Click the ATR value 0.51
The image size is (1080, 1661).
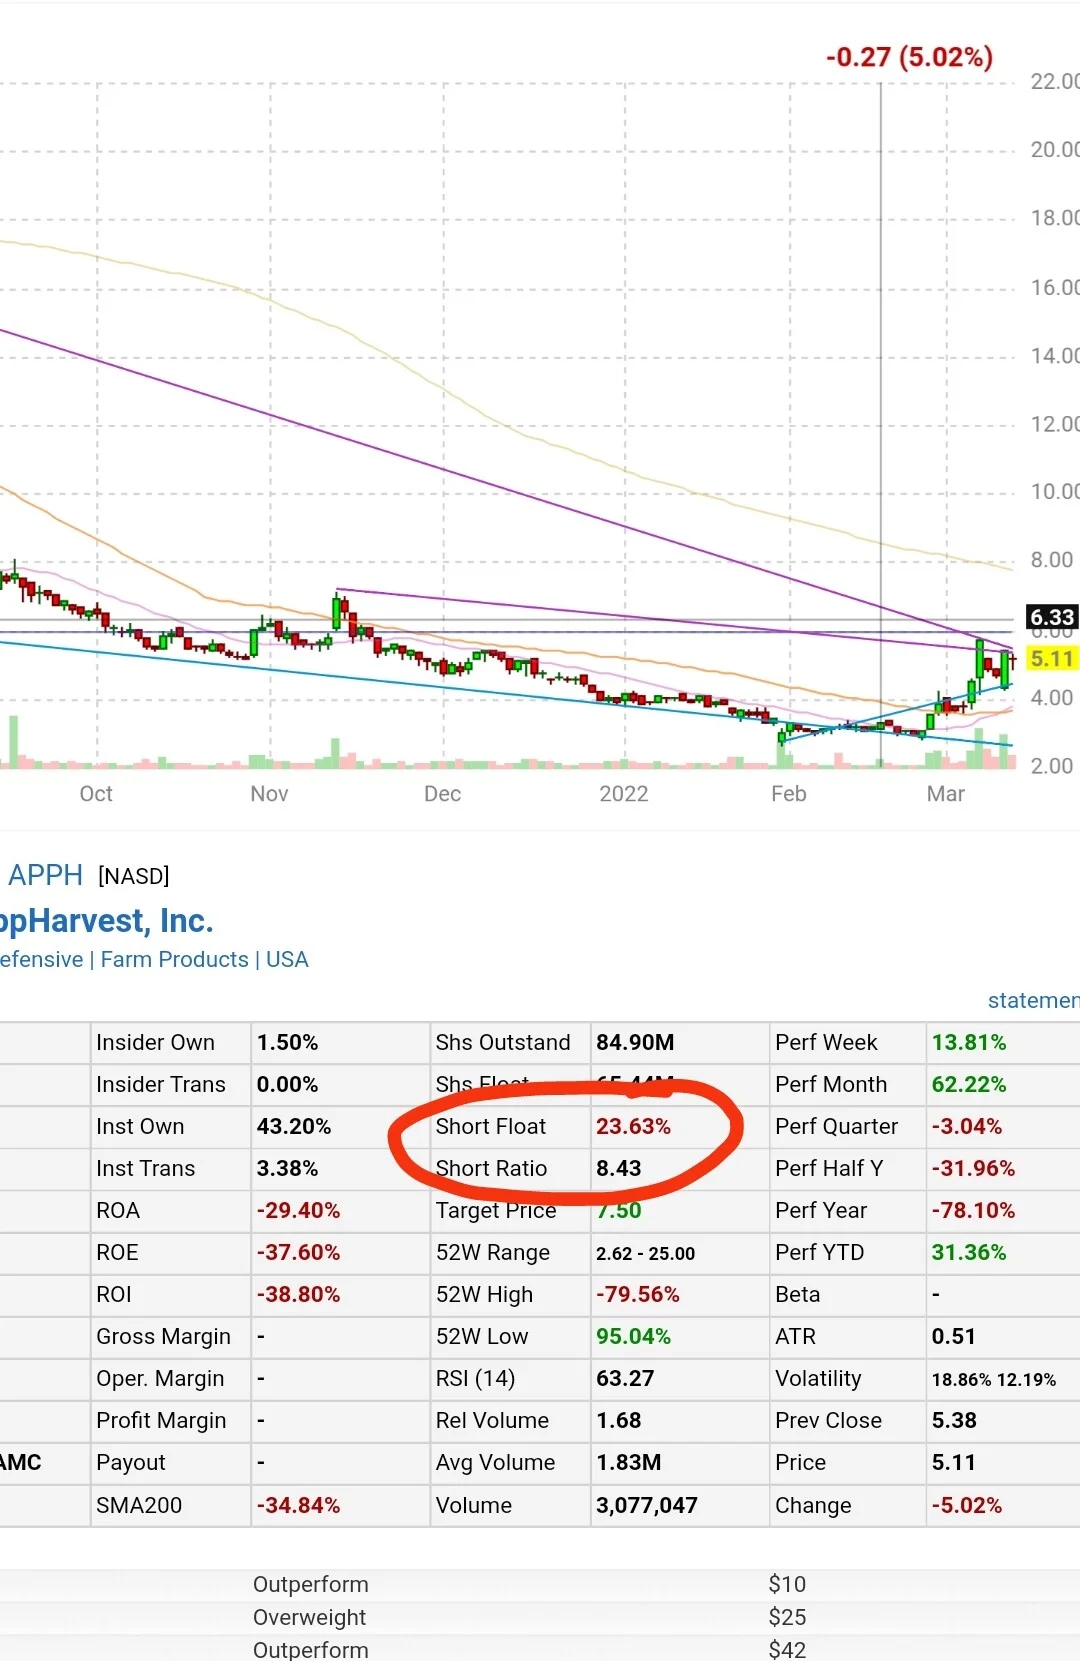954,1336
